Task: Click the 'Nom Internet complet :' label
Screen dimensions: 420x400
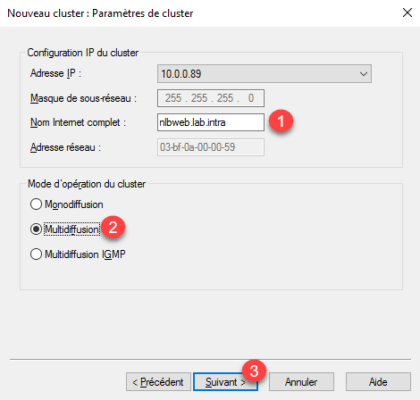Action: [78, 122]
